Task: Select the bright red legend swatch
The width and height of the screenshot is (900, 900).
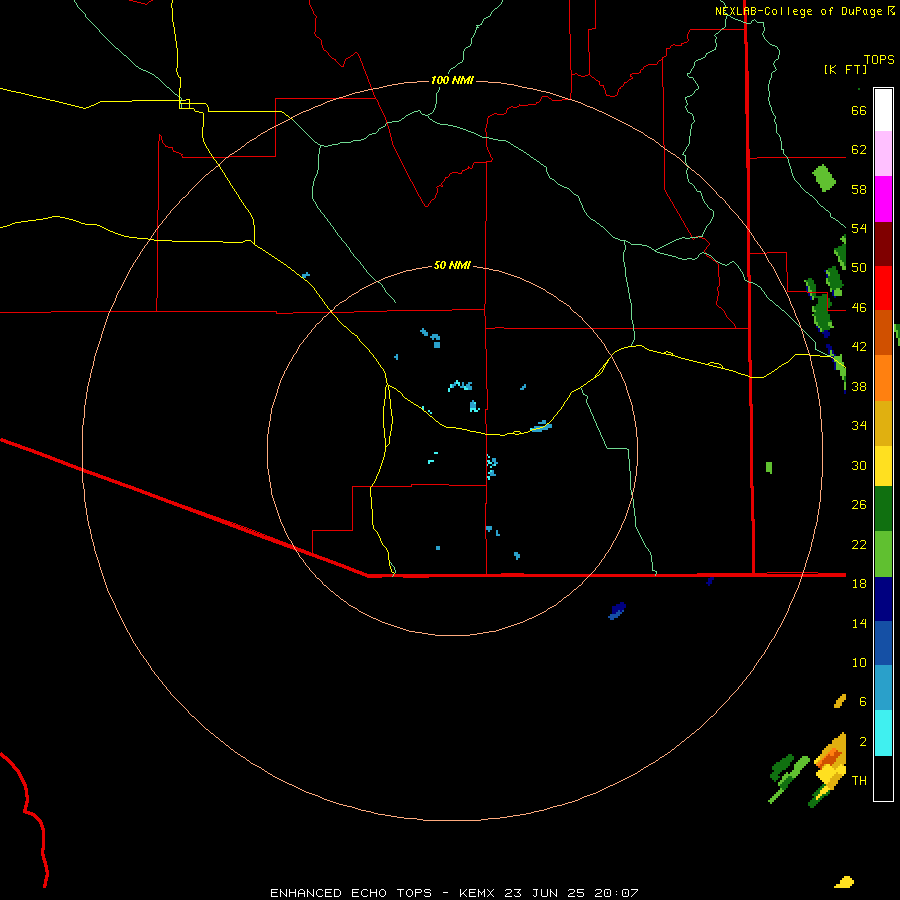Action: point(883,288)
